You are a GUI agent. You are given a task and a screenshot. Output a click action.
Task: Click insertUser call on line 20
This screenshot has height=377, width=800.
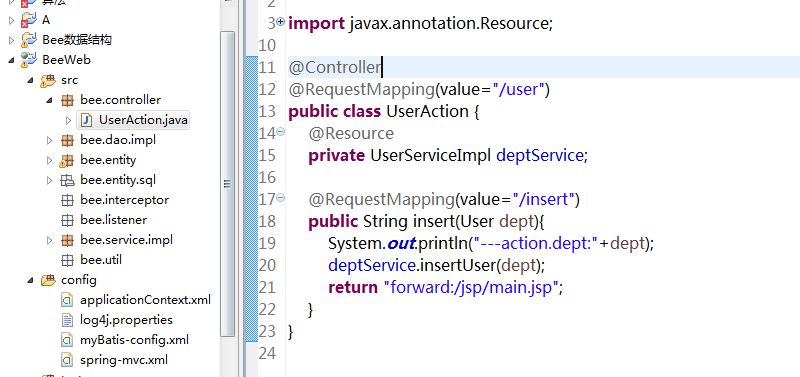click(458, 265)
